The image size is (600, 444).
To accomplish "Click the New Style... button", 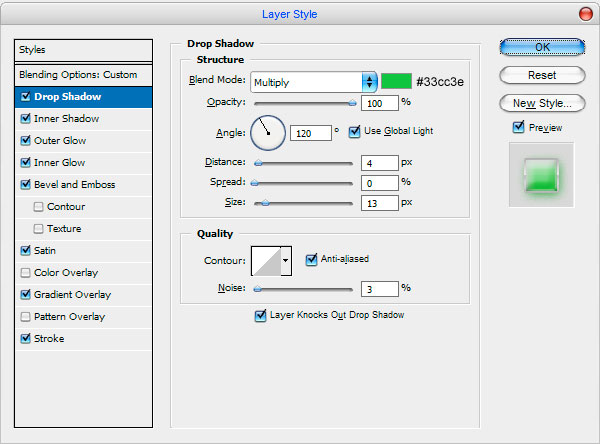I will coord(542,103).
